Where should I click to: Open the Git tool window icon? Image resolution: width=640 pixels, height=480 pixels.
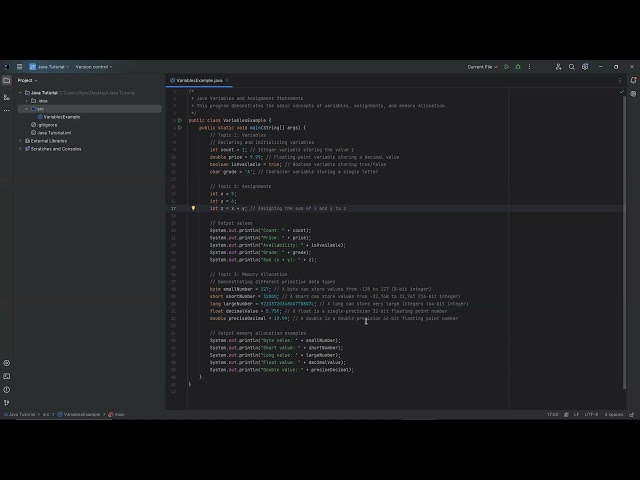(7, 403)
